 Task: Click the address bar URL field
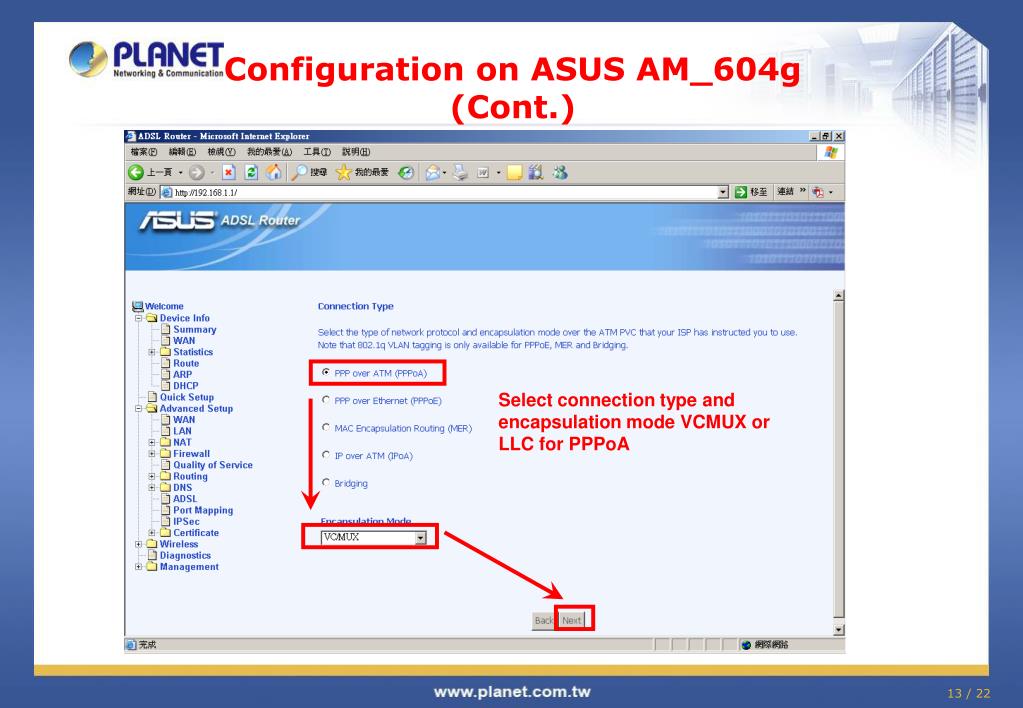tap(444, 192)
